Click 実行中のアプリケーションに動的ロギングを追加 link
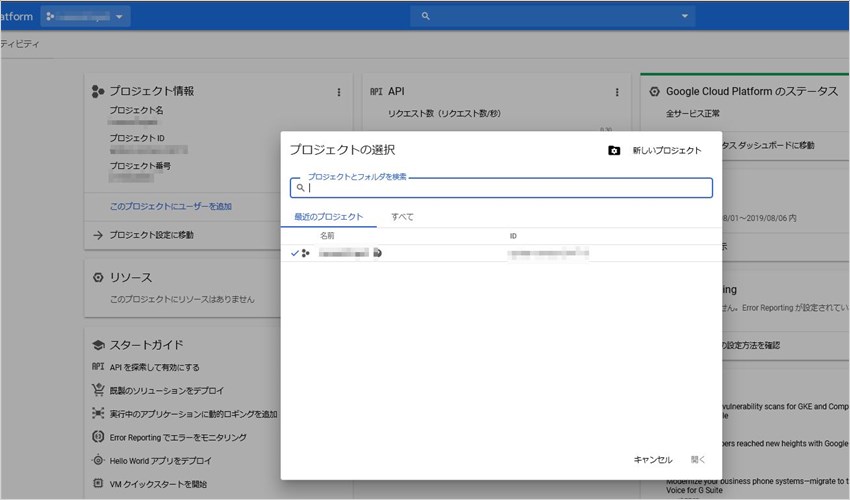 (193, 414)
